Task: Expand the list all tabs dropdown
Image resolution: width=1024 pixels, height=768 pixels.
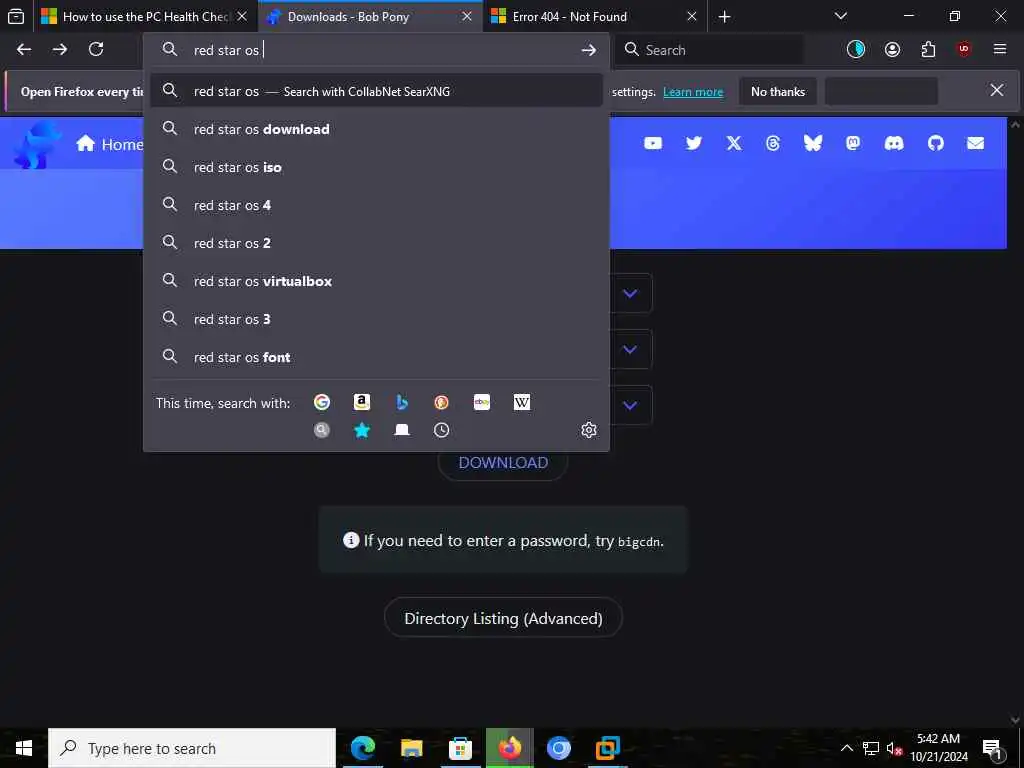Action: click(x=840, y=16)
